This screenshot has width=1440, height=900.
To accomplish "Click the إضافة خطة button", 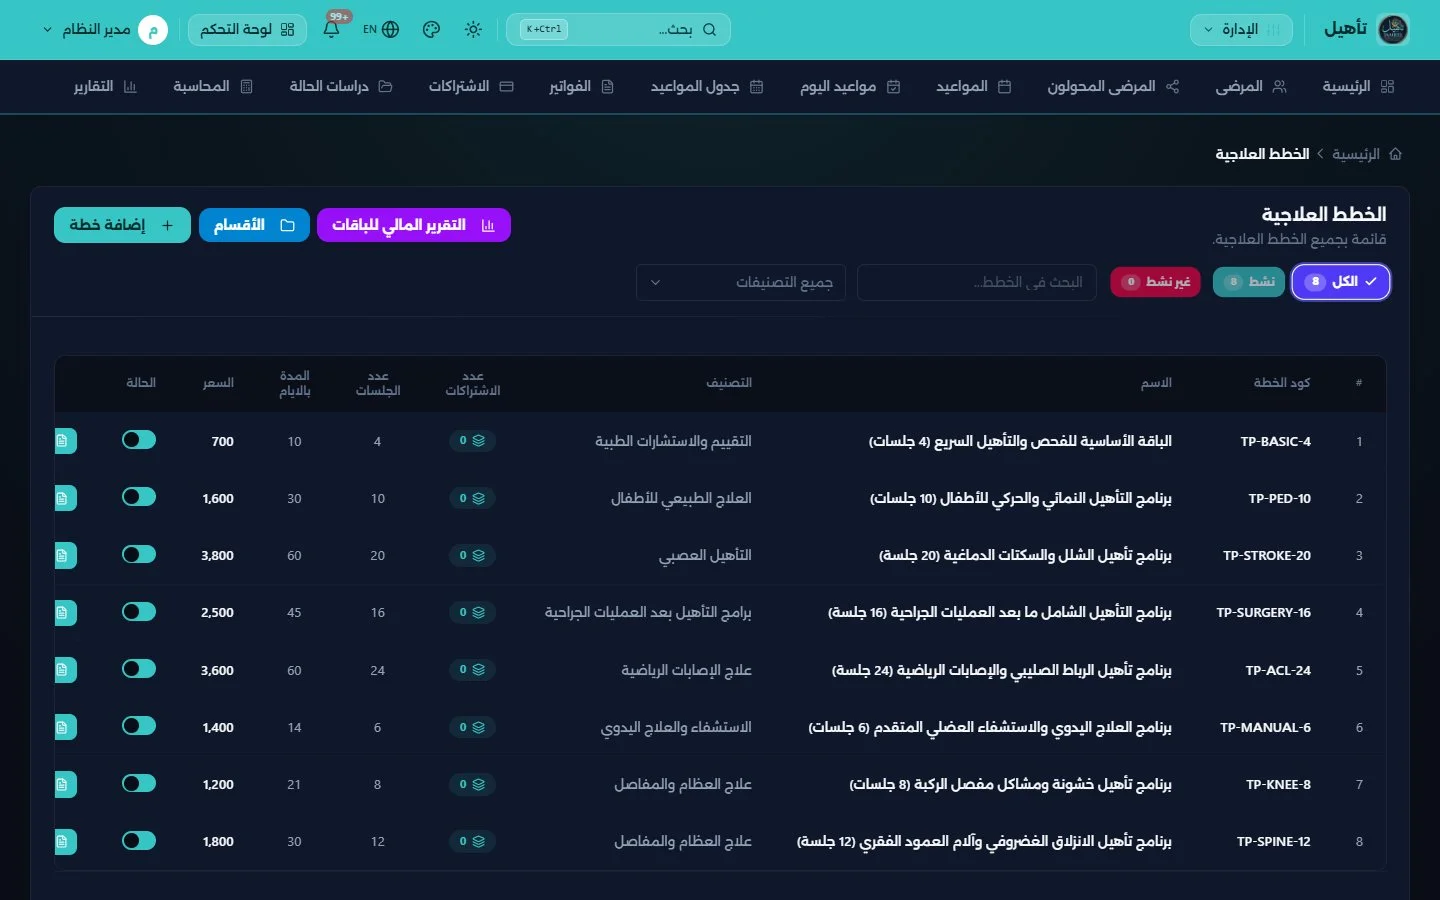I will pos(121,225).
